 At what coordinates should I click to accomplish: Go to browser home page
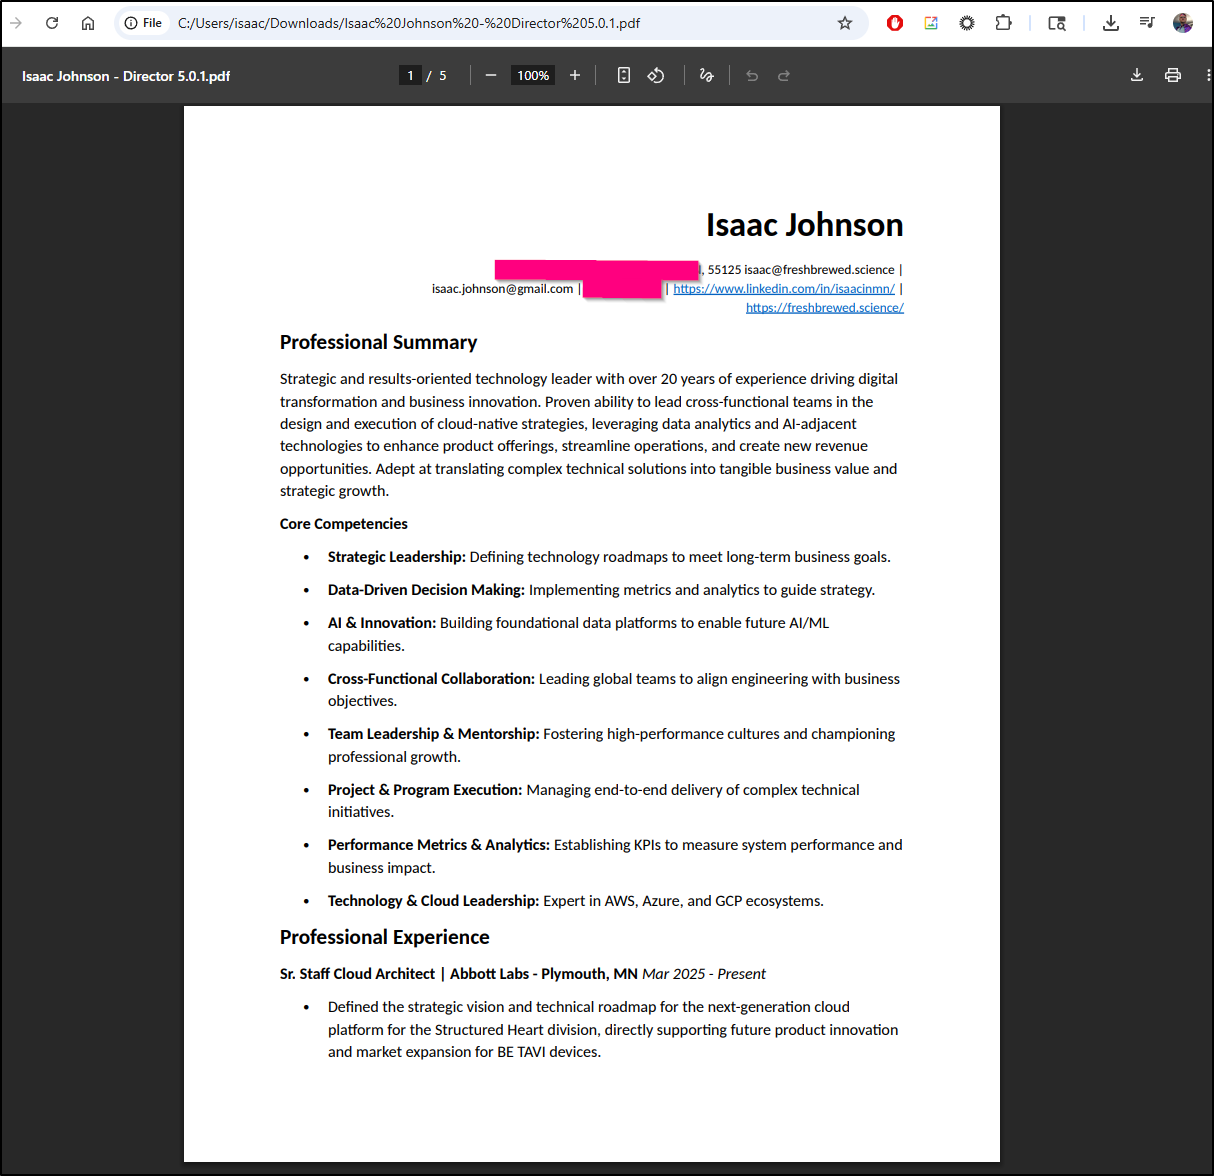[88, 23]
